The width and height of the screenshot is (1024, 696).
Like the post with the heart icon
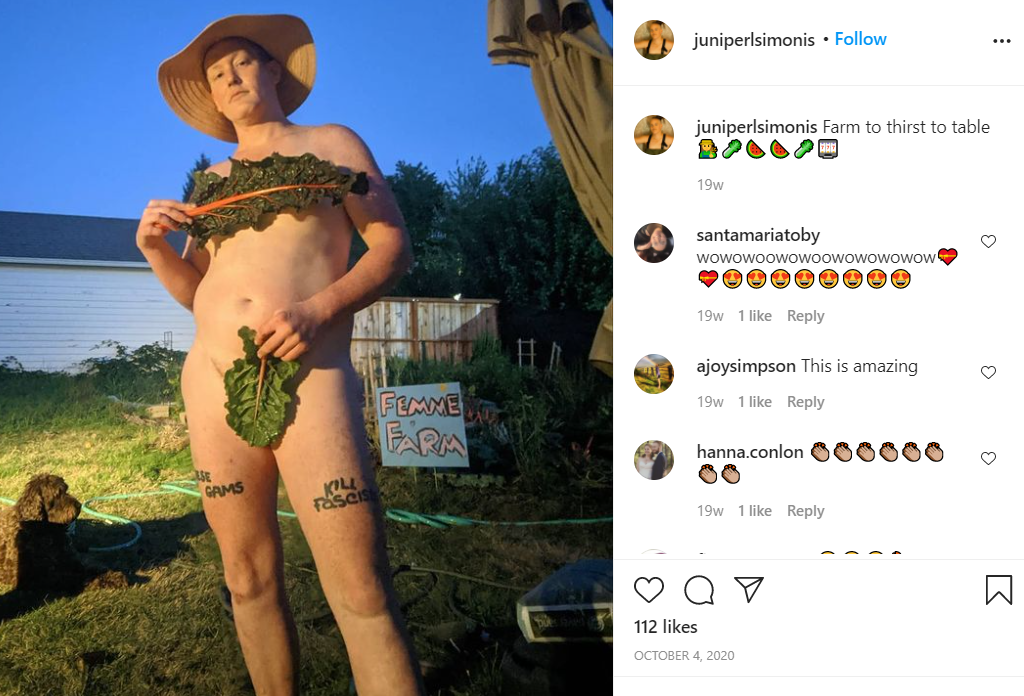[x=648, y=590]
